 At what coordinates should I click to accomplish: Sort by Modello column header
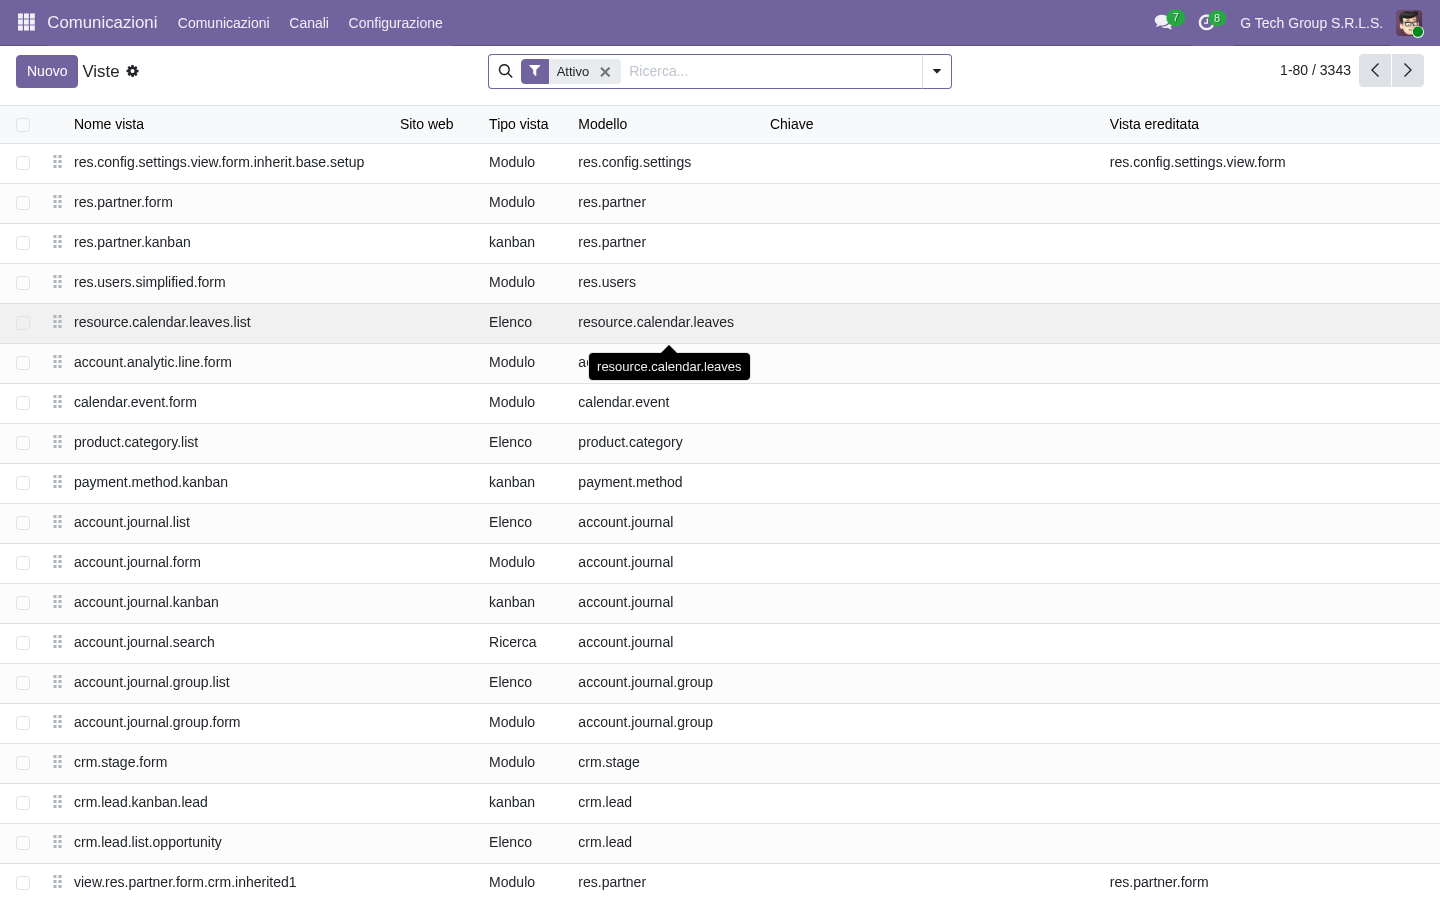602,124
